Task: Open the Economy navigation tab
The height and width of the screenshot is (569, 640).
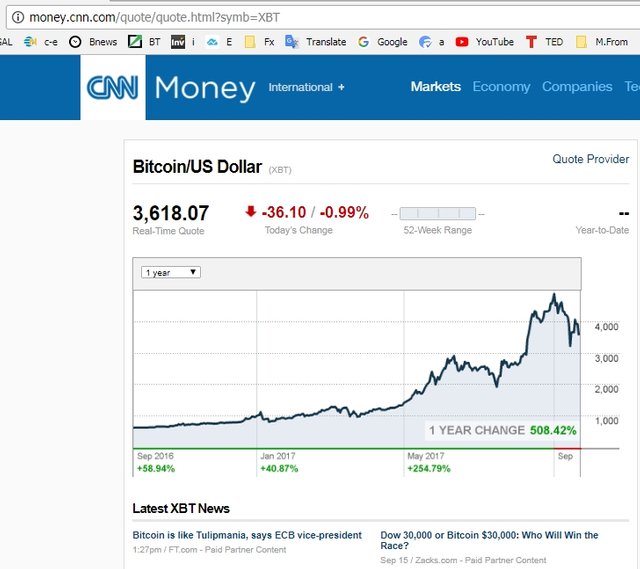Action: coord(501,87)
